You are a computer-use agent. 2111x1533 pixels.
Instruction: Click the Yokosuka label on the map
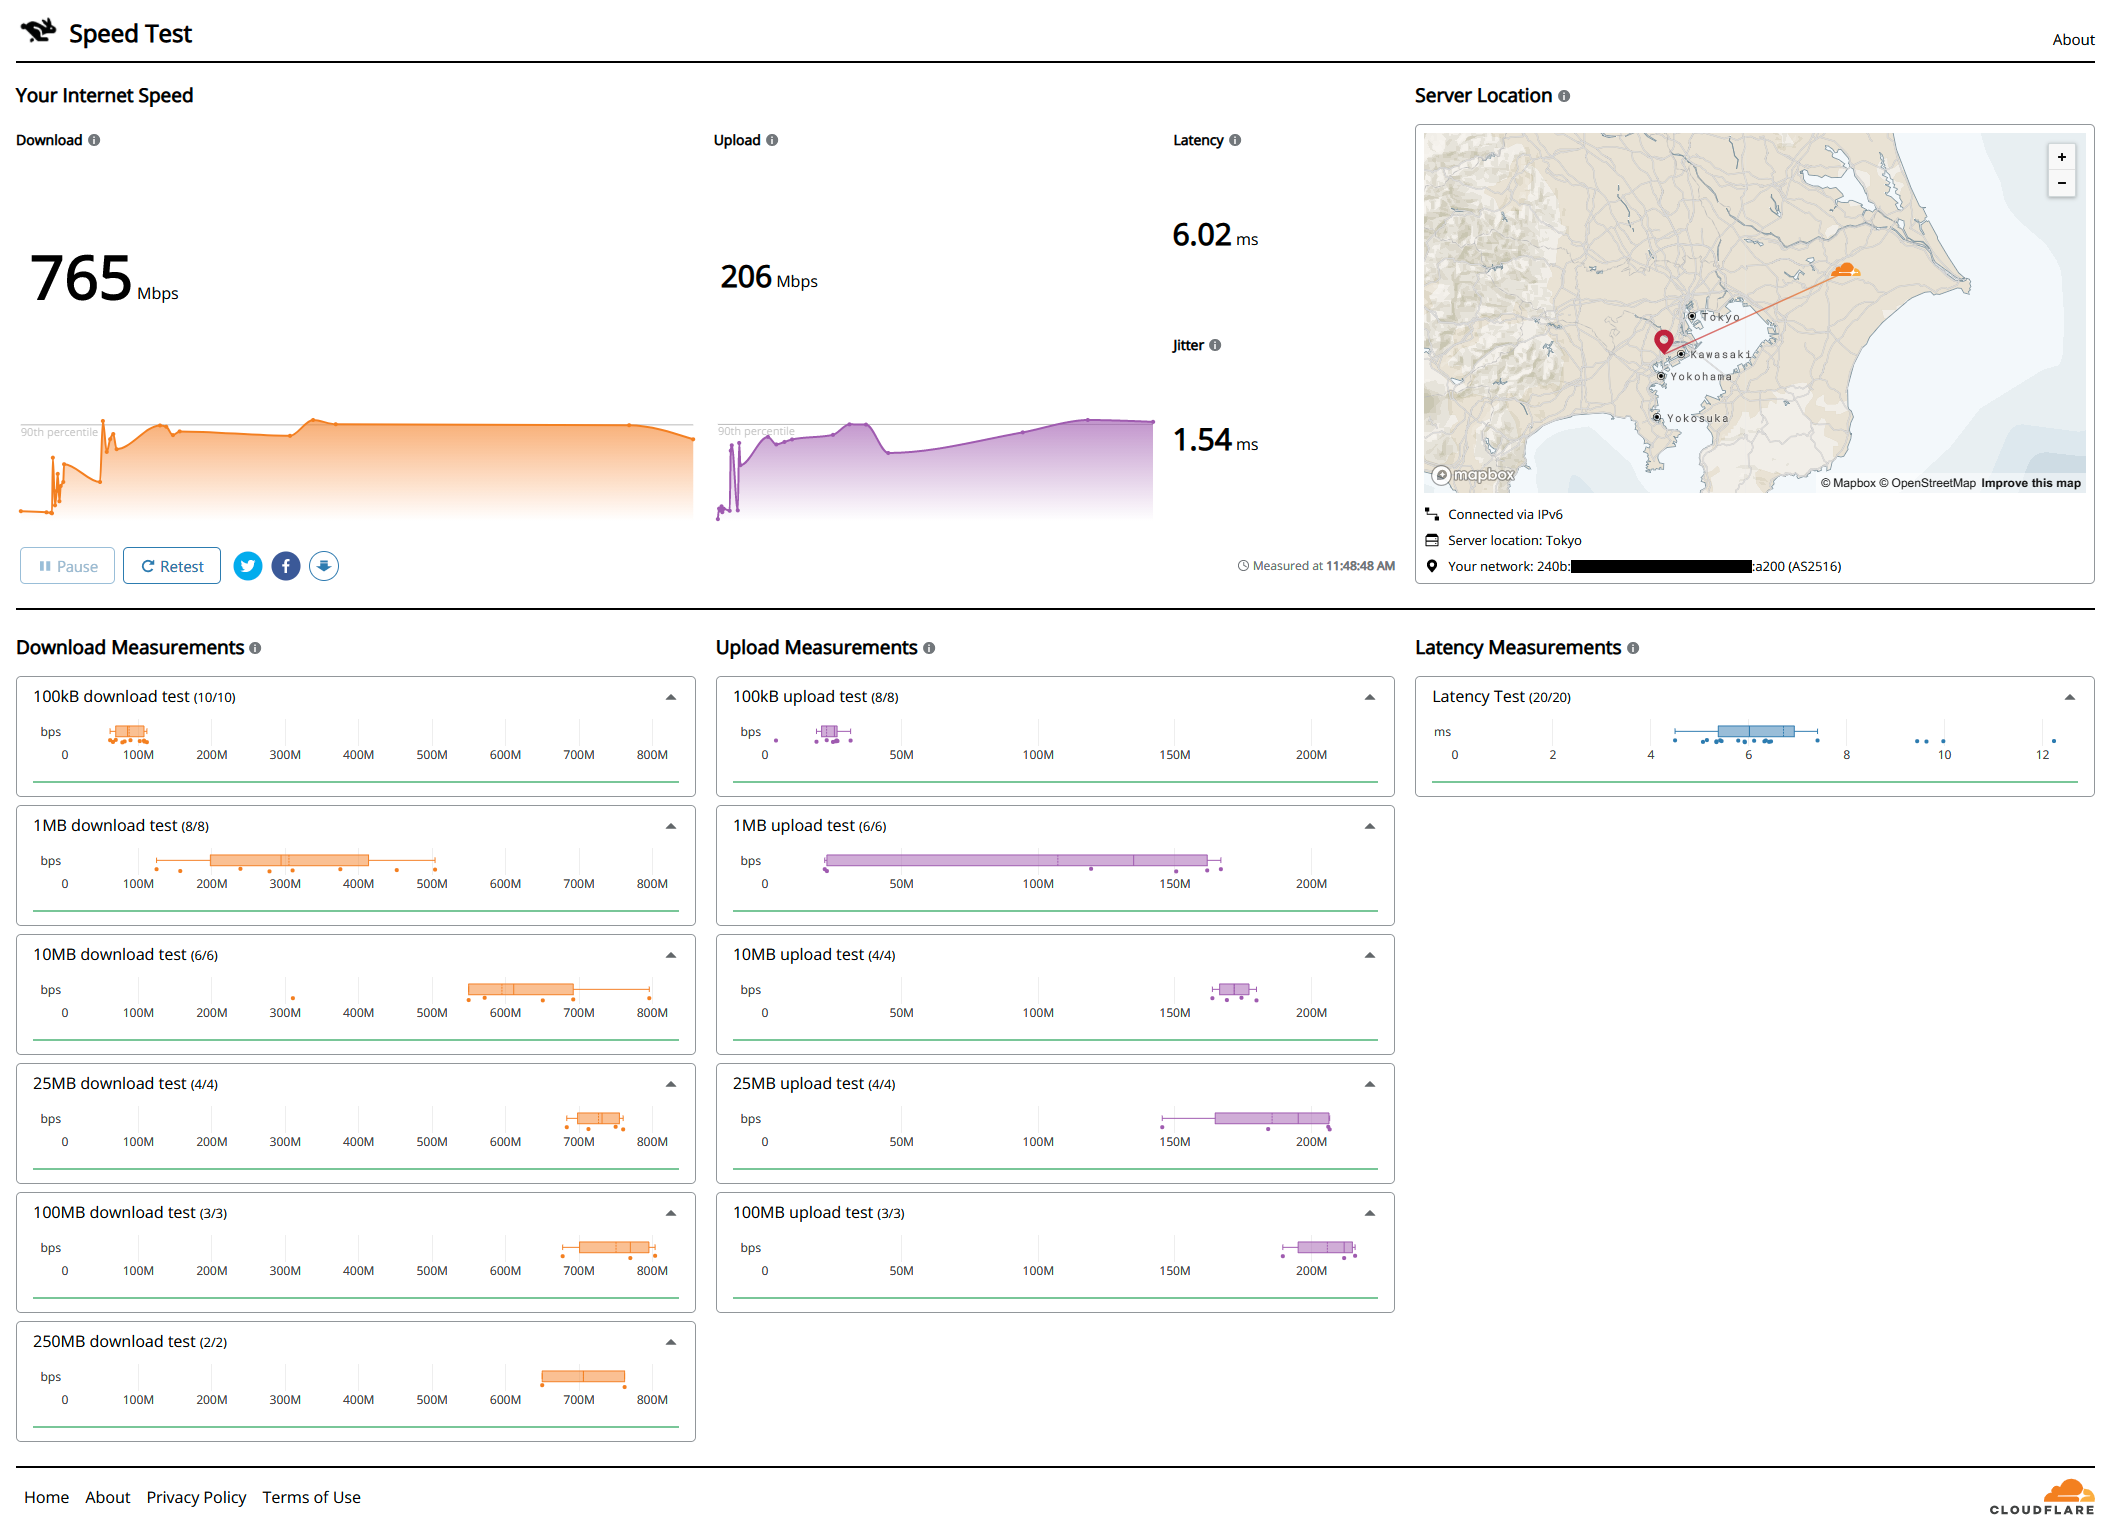click(1697, 419)
